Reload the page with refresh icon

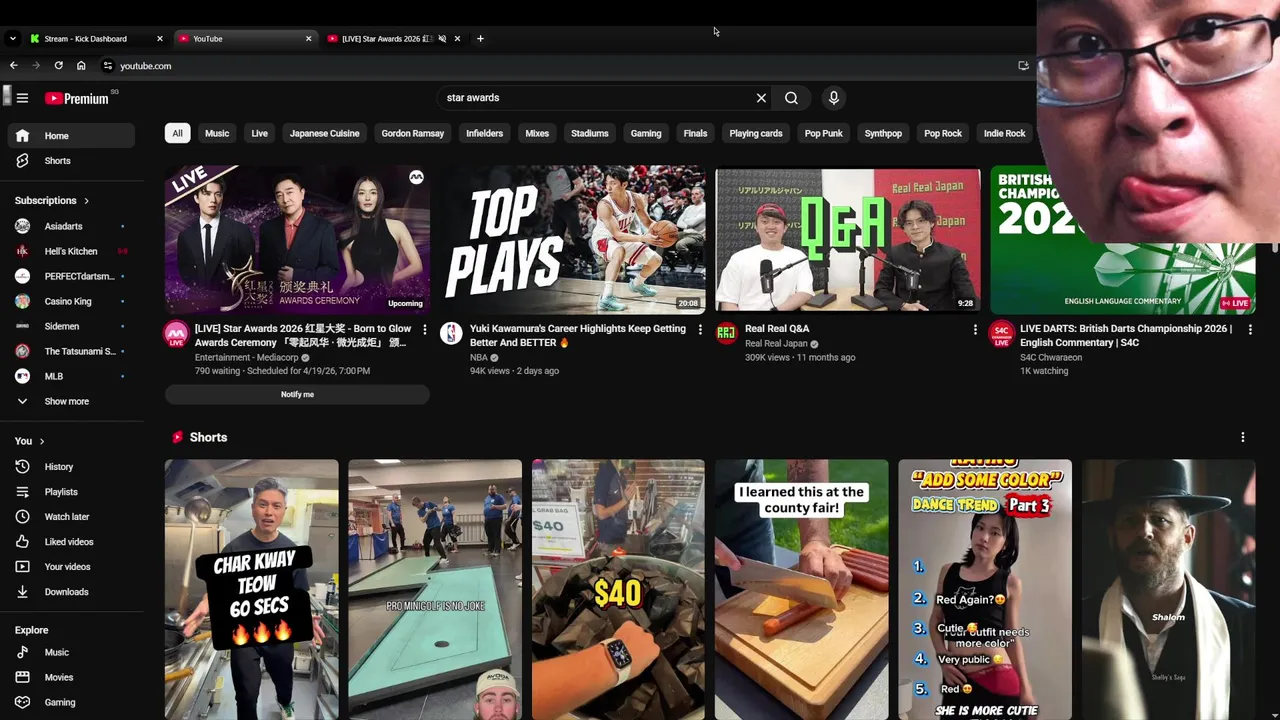(58, 66)
